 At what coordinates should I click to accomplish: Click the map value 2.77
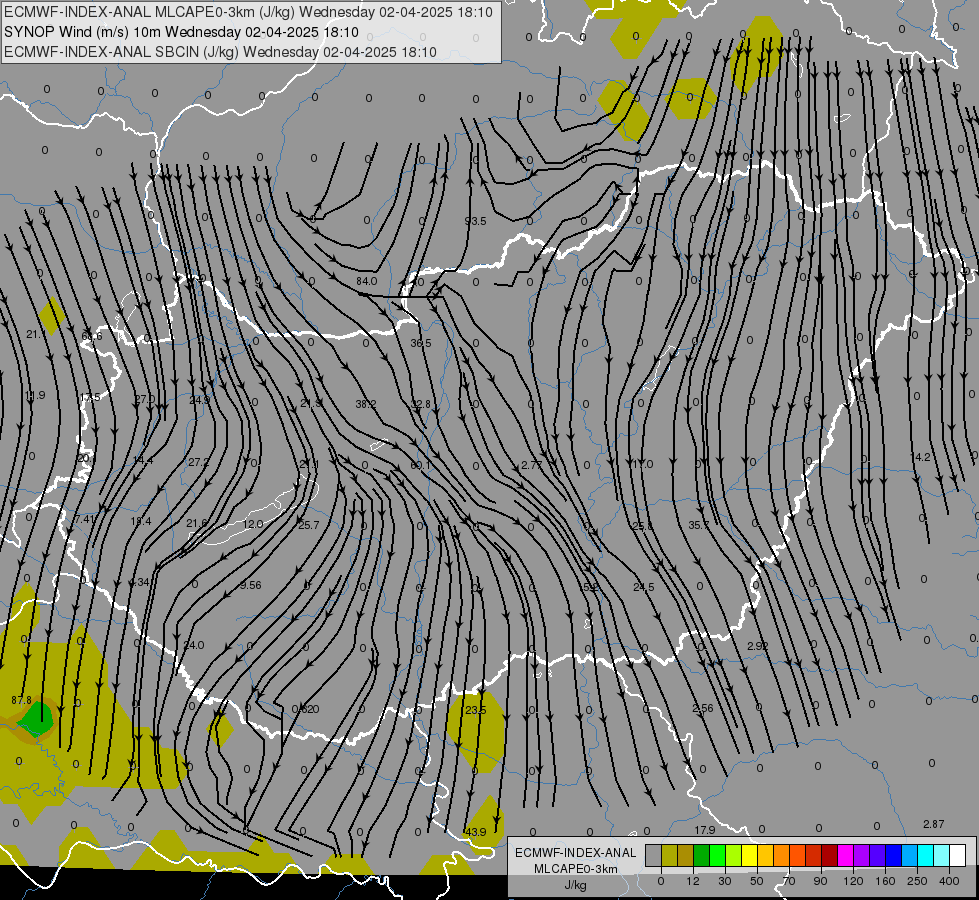point(531,465)
